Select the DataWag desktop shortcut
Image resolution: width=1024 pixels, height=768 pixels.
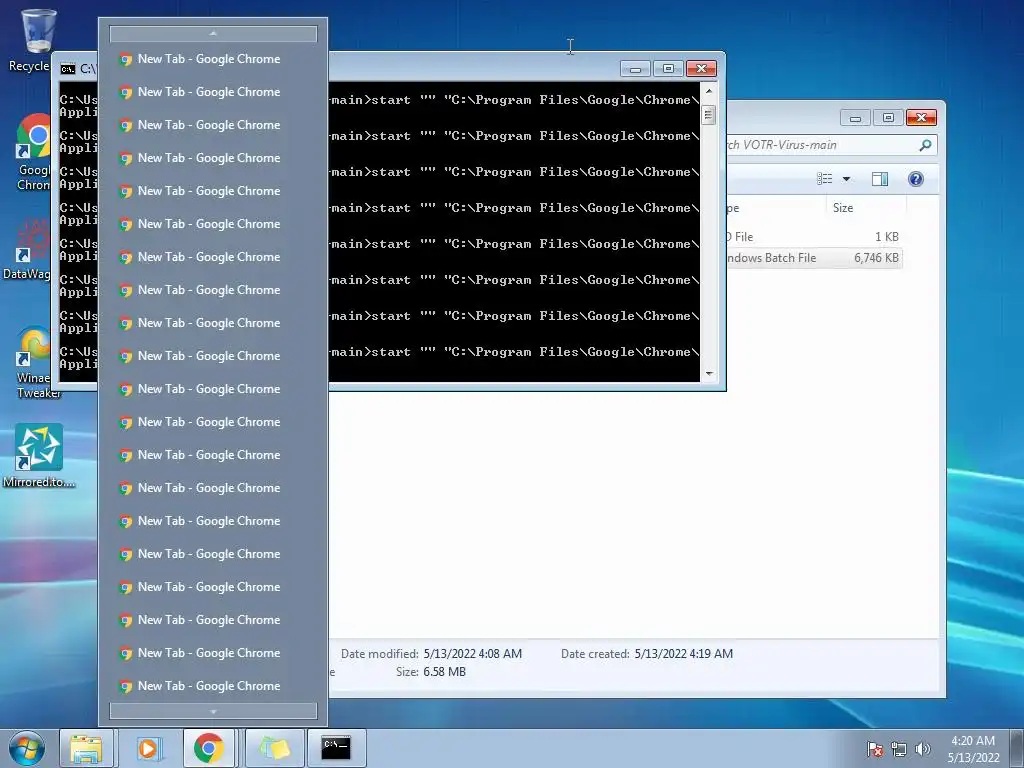[27, 249]
